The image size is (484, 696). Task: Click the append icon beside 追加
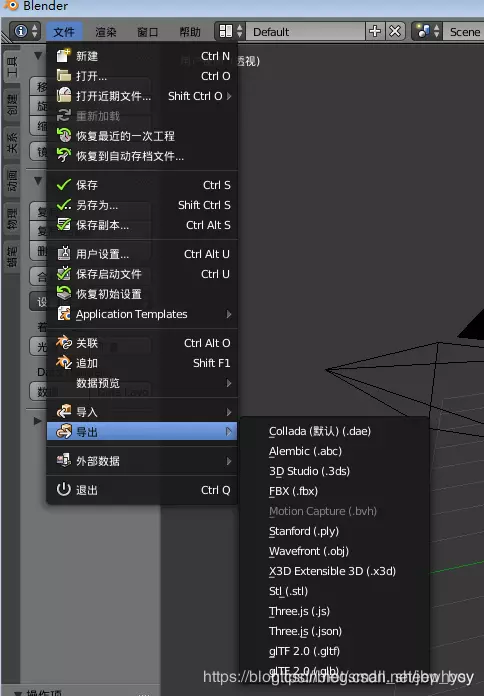[63, 362]
